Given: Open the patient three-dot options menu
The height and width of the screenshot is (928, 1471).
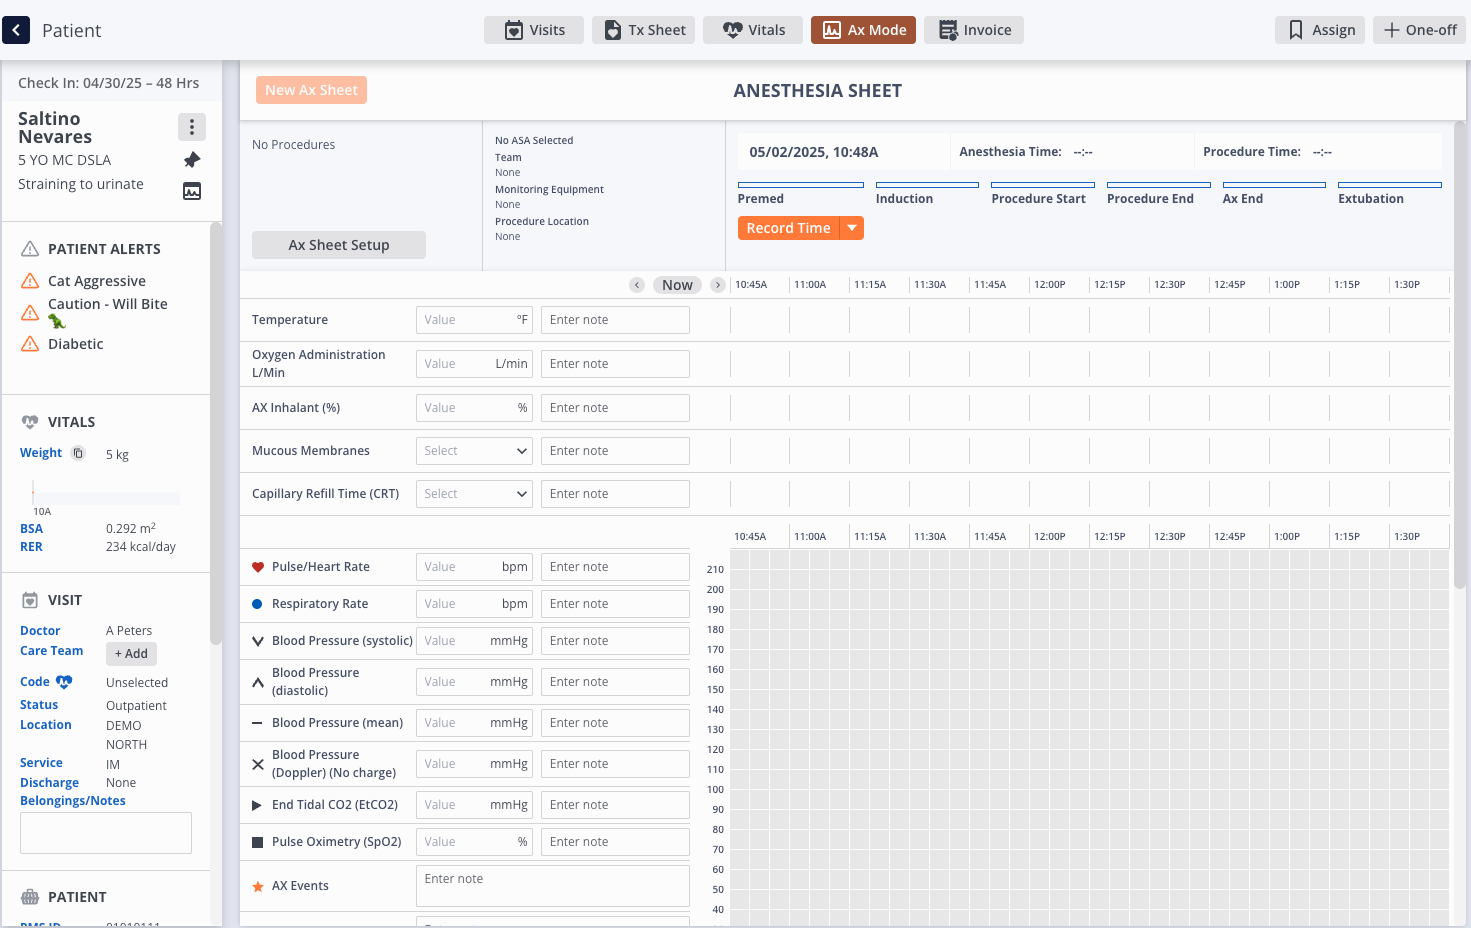Looking at the screenshot, I should point(192,127).
